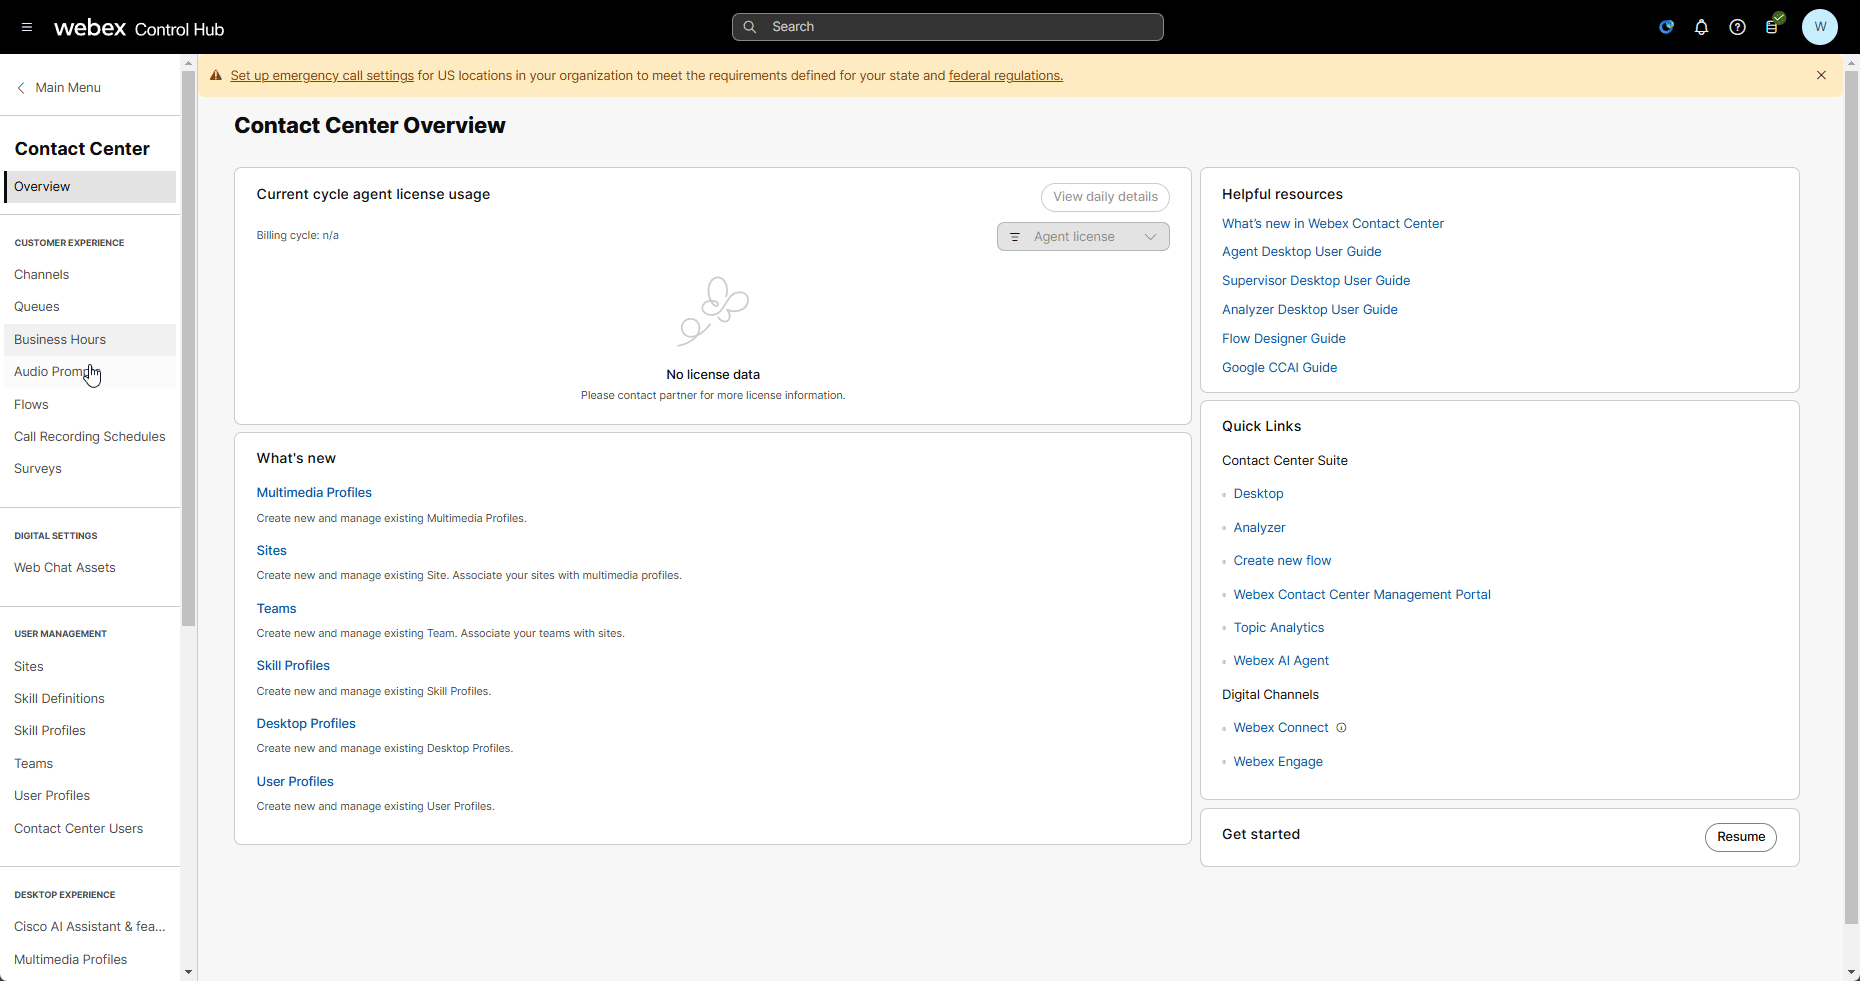
Task: Expand the Agent license dropdown
Action: click(1082, 237)
